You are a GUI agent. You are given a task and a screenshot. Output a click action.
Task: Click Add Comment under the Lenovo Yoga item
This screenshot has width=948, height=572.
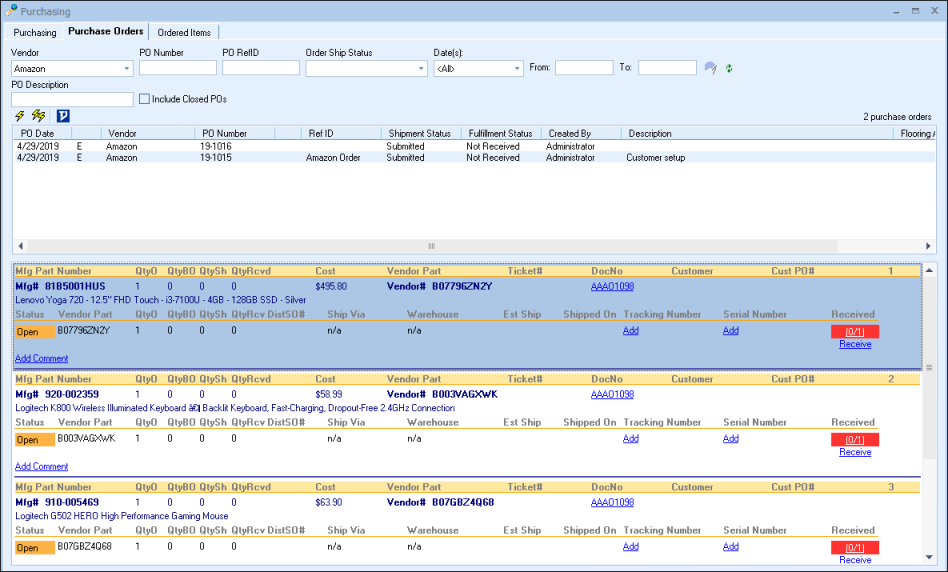(42, 358)
